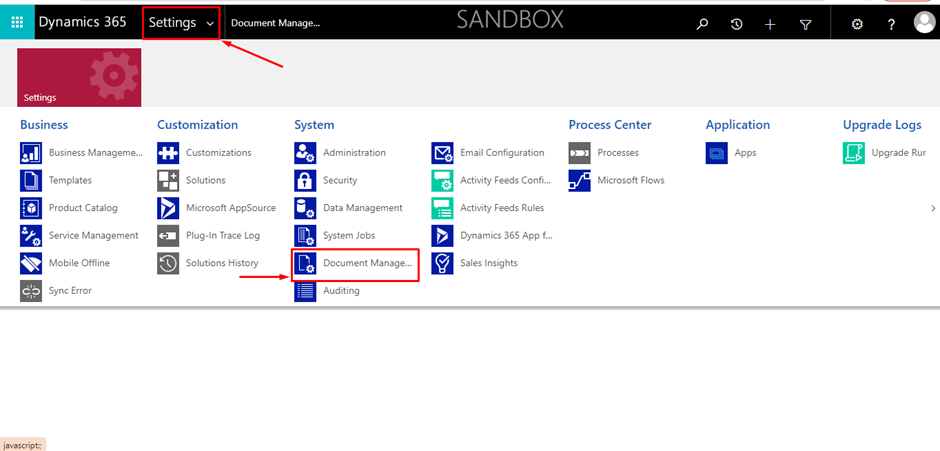Click the Solutions History clock icon
Viewport: 940px width, 451px height.
168,263
